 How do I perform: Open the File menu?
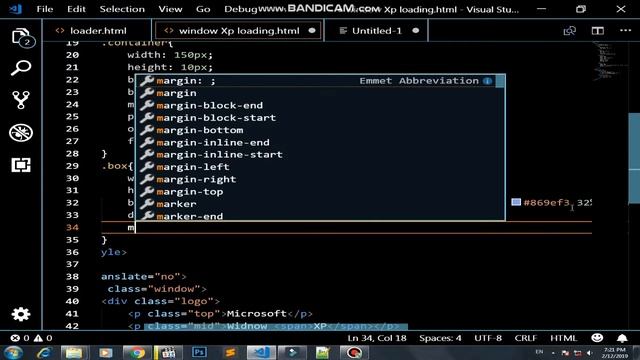coord(44,9)
